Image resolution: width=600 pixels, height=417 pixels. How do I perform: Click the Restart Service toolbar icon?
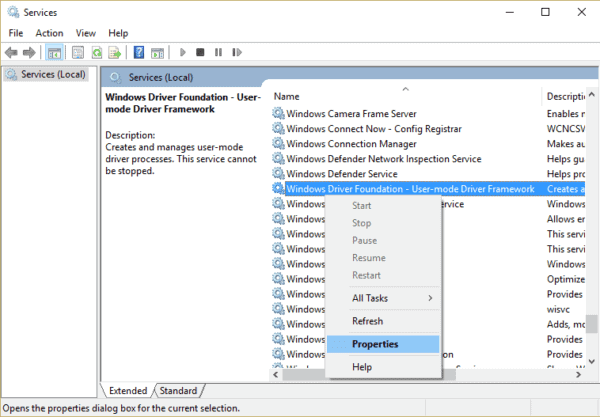(x=238, y=52)
